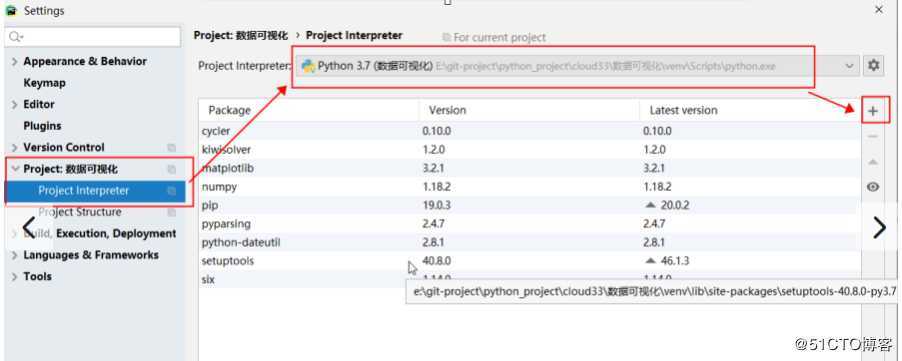Click the plus icon to install a package
The width and height of the screenshot is (902, 361).
pos(873,111)
